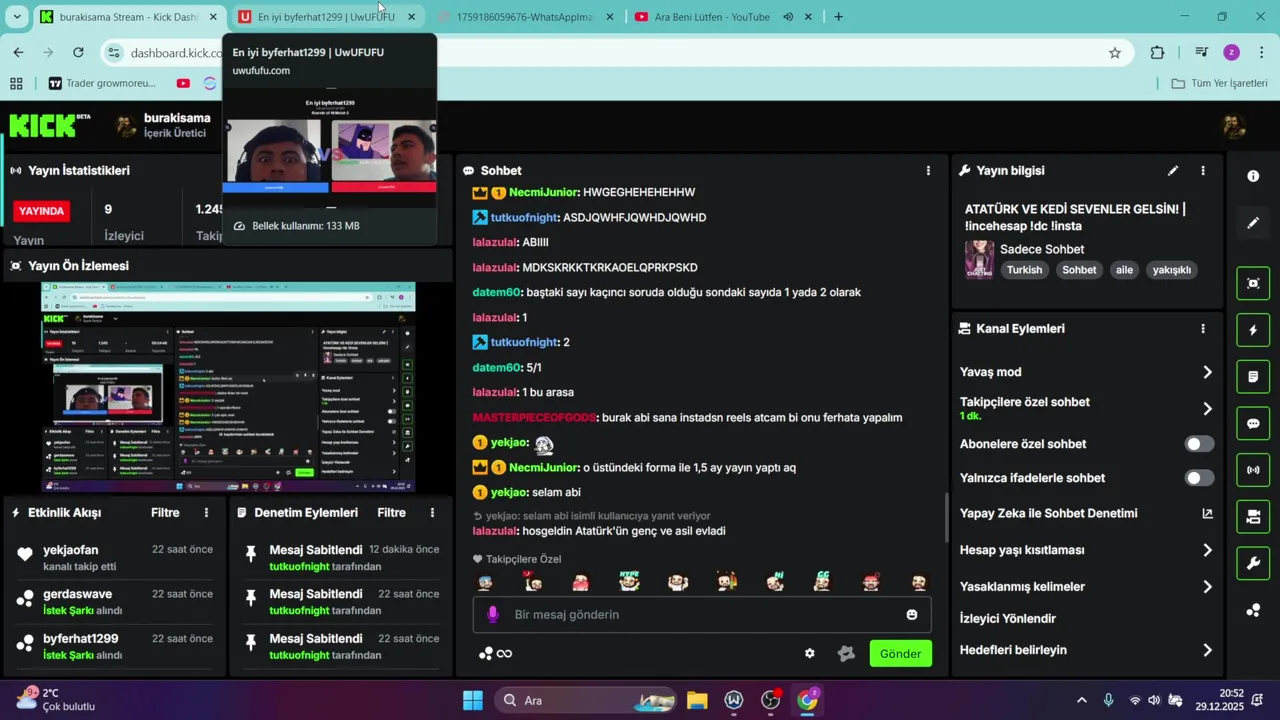Click the badge icon next to Gönder
The height and width of the screenshot is (720, 1280).
pos(846,653)
